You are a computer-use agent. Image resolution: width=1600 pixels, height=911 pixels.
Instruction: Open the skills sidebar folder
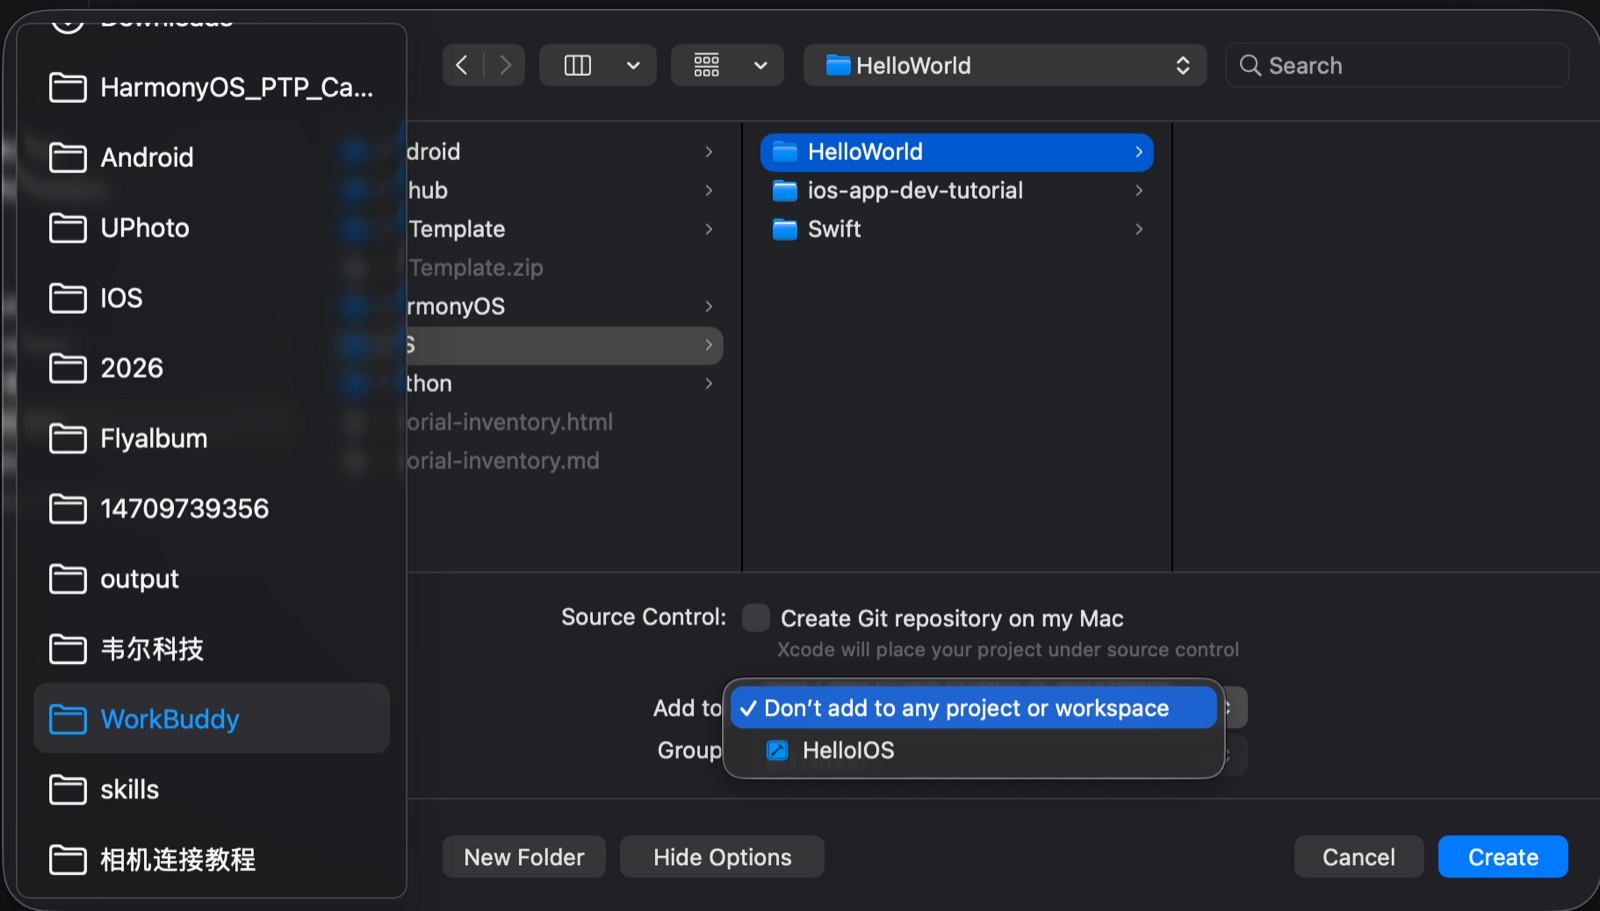tap(211, 790)
